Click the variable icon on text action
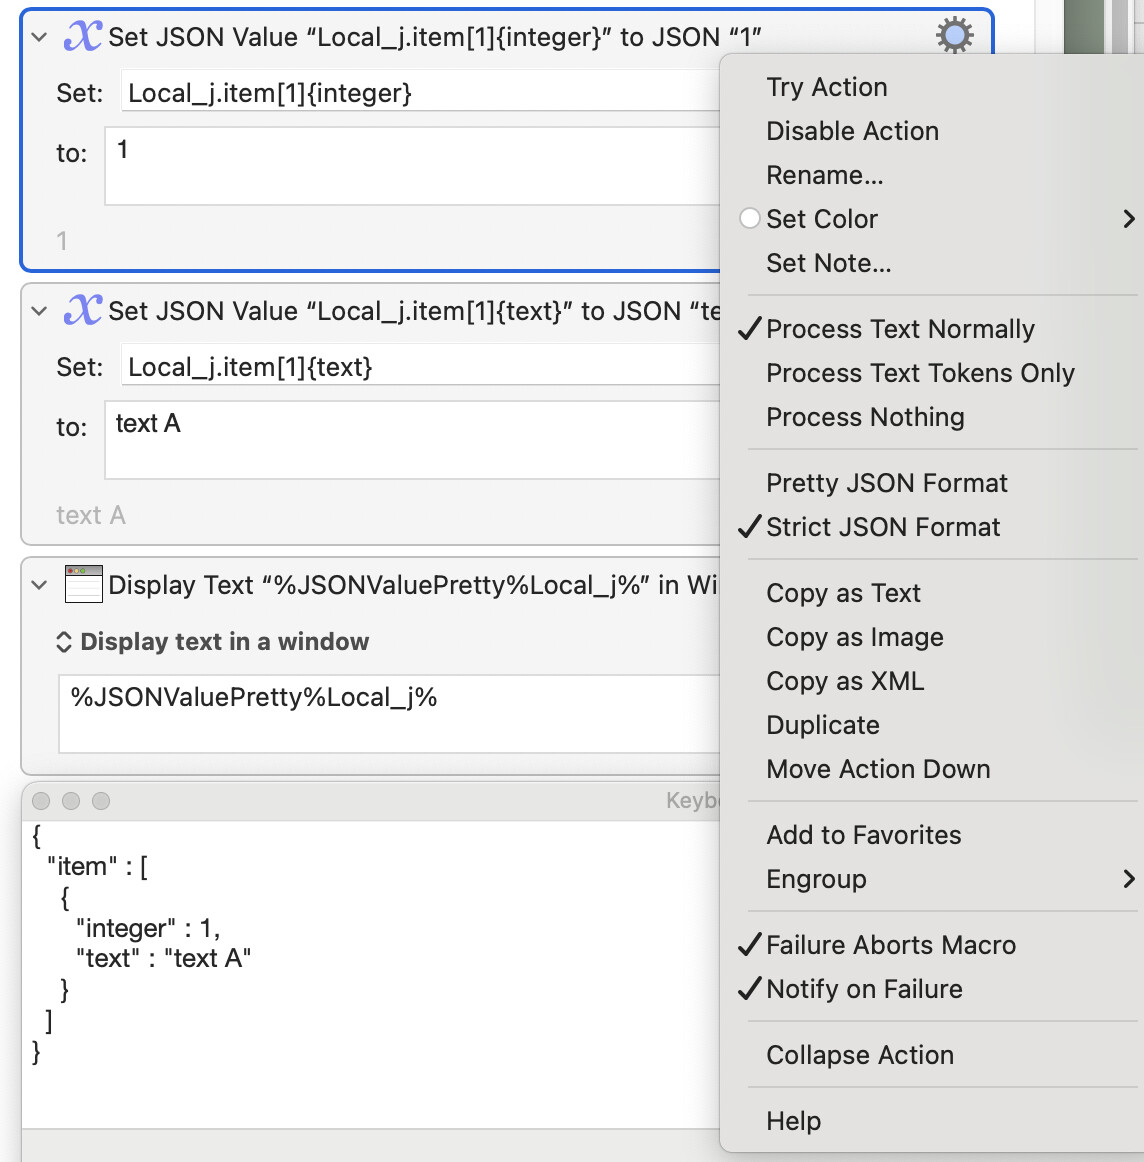1144x1162 pixels. click(x=83, y=310)
